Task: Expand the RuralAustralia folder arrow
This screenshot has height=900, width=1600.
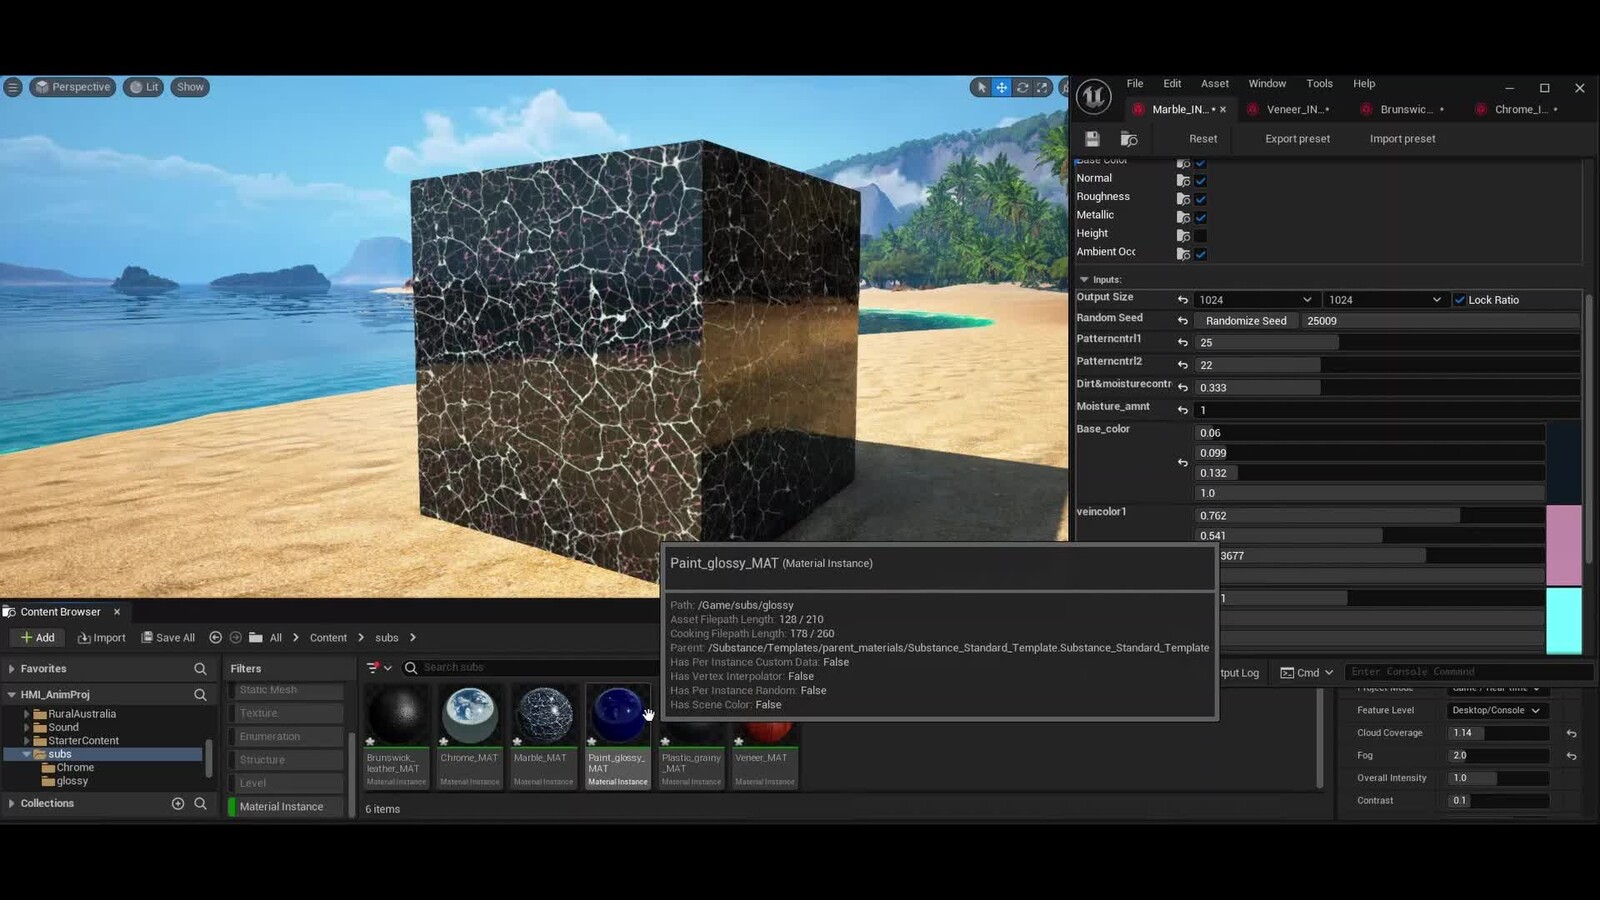Action: 26,714
